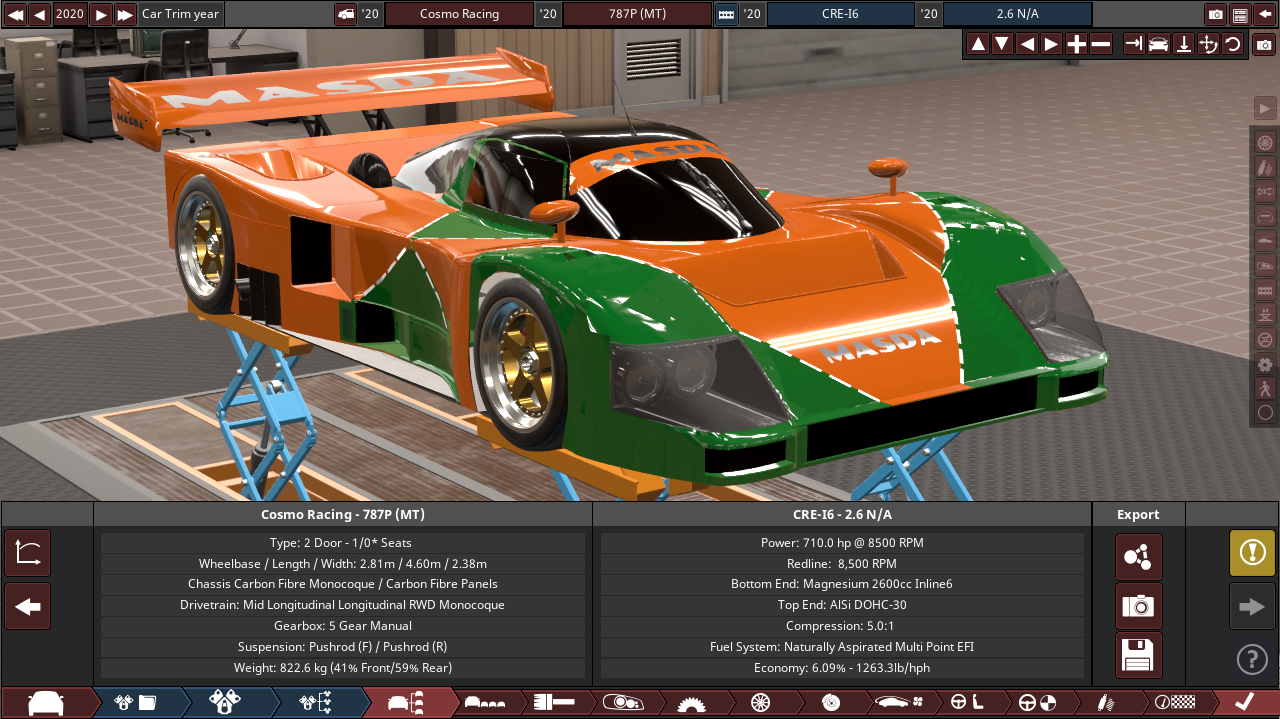
Task: Expand side panel with play arrow
Action: [1265, 108]
